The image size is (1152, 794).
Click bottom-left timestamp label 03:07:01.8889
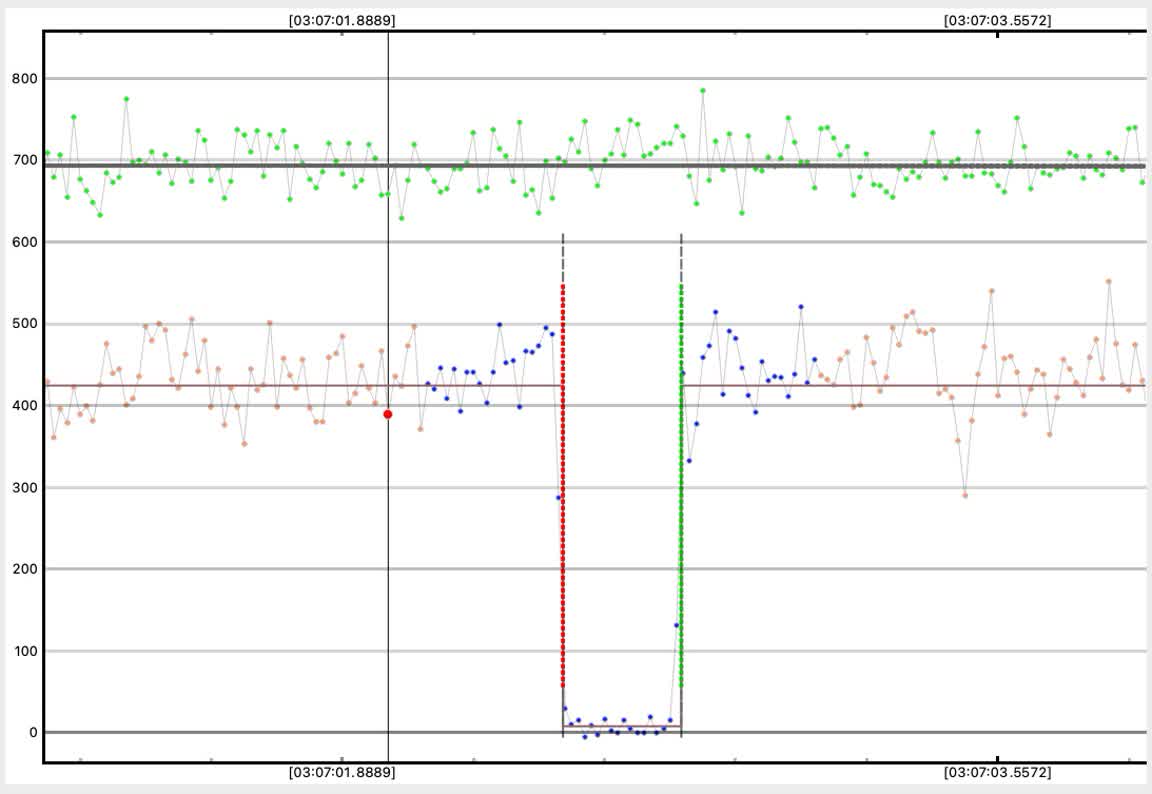pyautogui.click(x=341, y=773)
